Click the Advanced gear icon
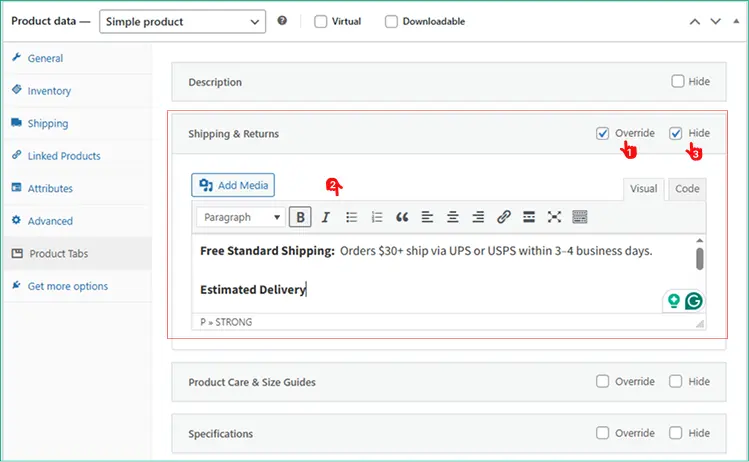This screenshot has height=462, width=749. [x=17, y=220]
